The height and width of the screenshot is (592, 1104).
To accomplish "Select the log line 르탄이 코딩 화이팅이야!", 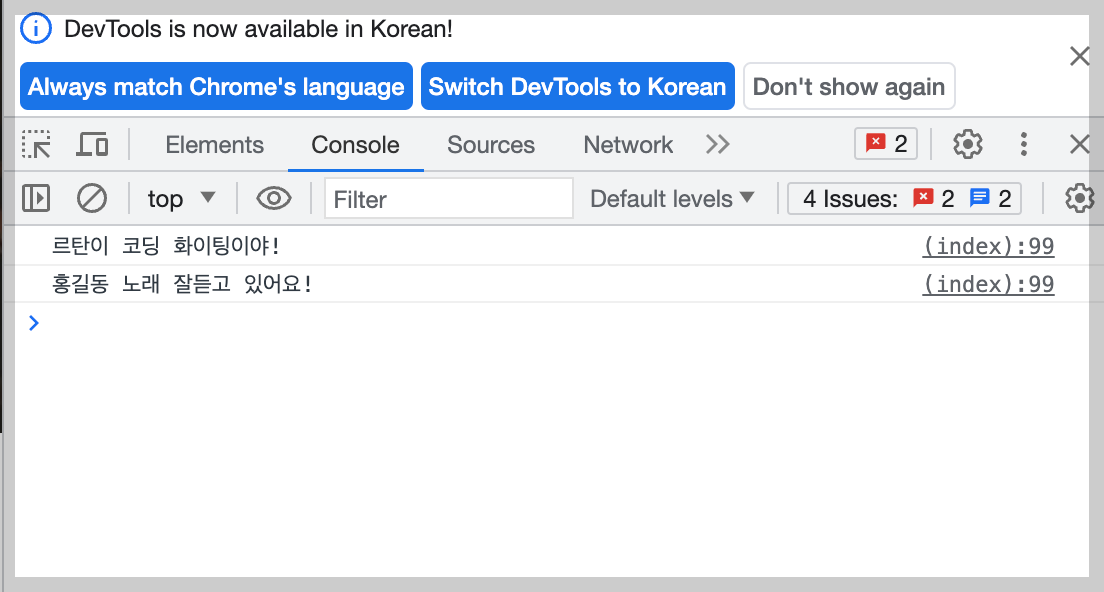I will pyautogui.click(x=166, y=246).
